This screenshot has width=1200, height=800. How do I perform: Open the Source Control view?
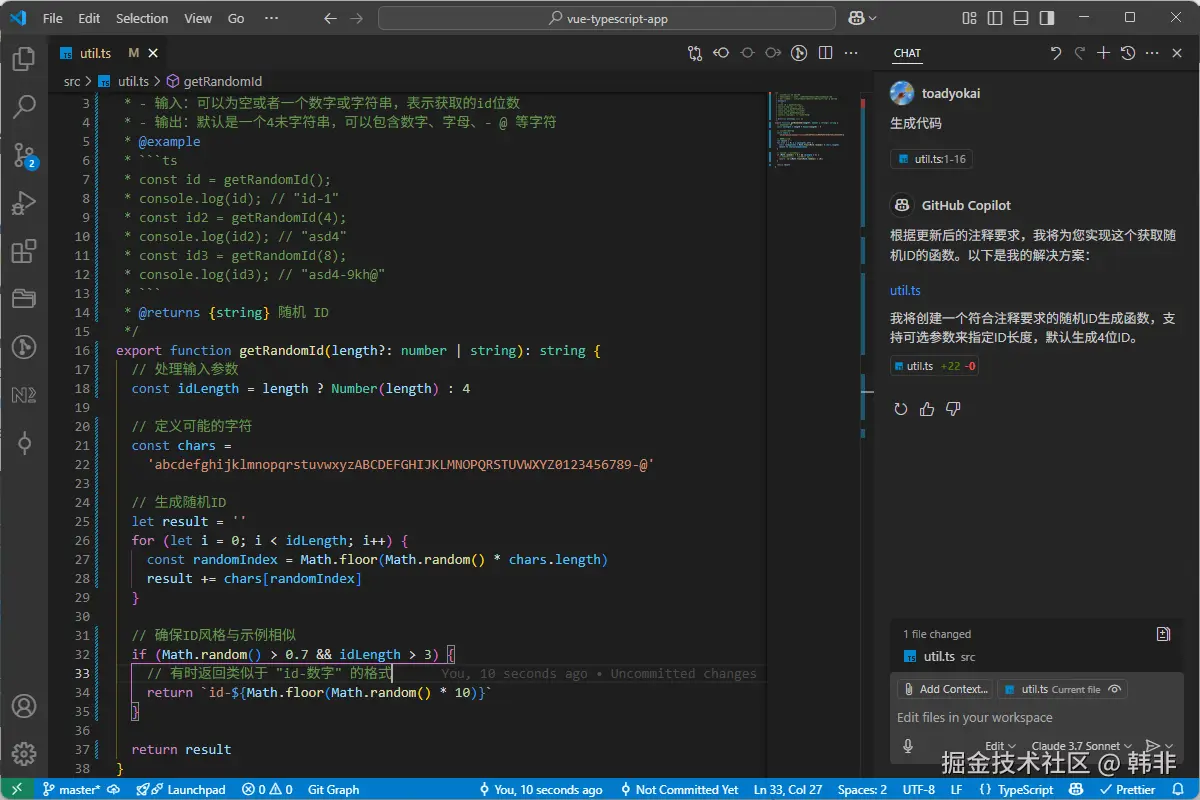click(x=24, y=154)
